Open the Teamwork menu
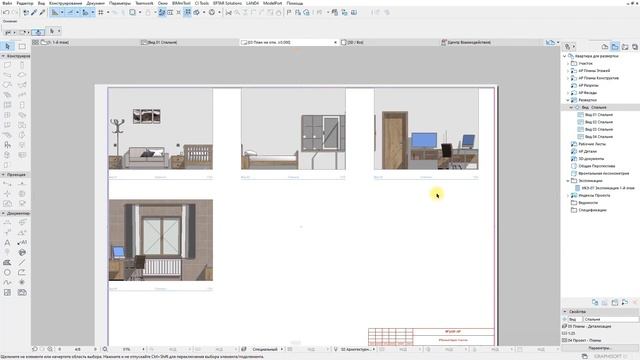 pos(144,3)
